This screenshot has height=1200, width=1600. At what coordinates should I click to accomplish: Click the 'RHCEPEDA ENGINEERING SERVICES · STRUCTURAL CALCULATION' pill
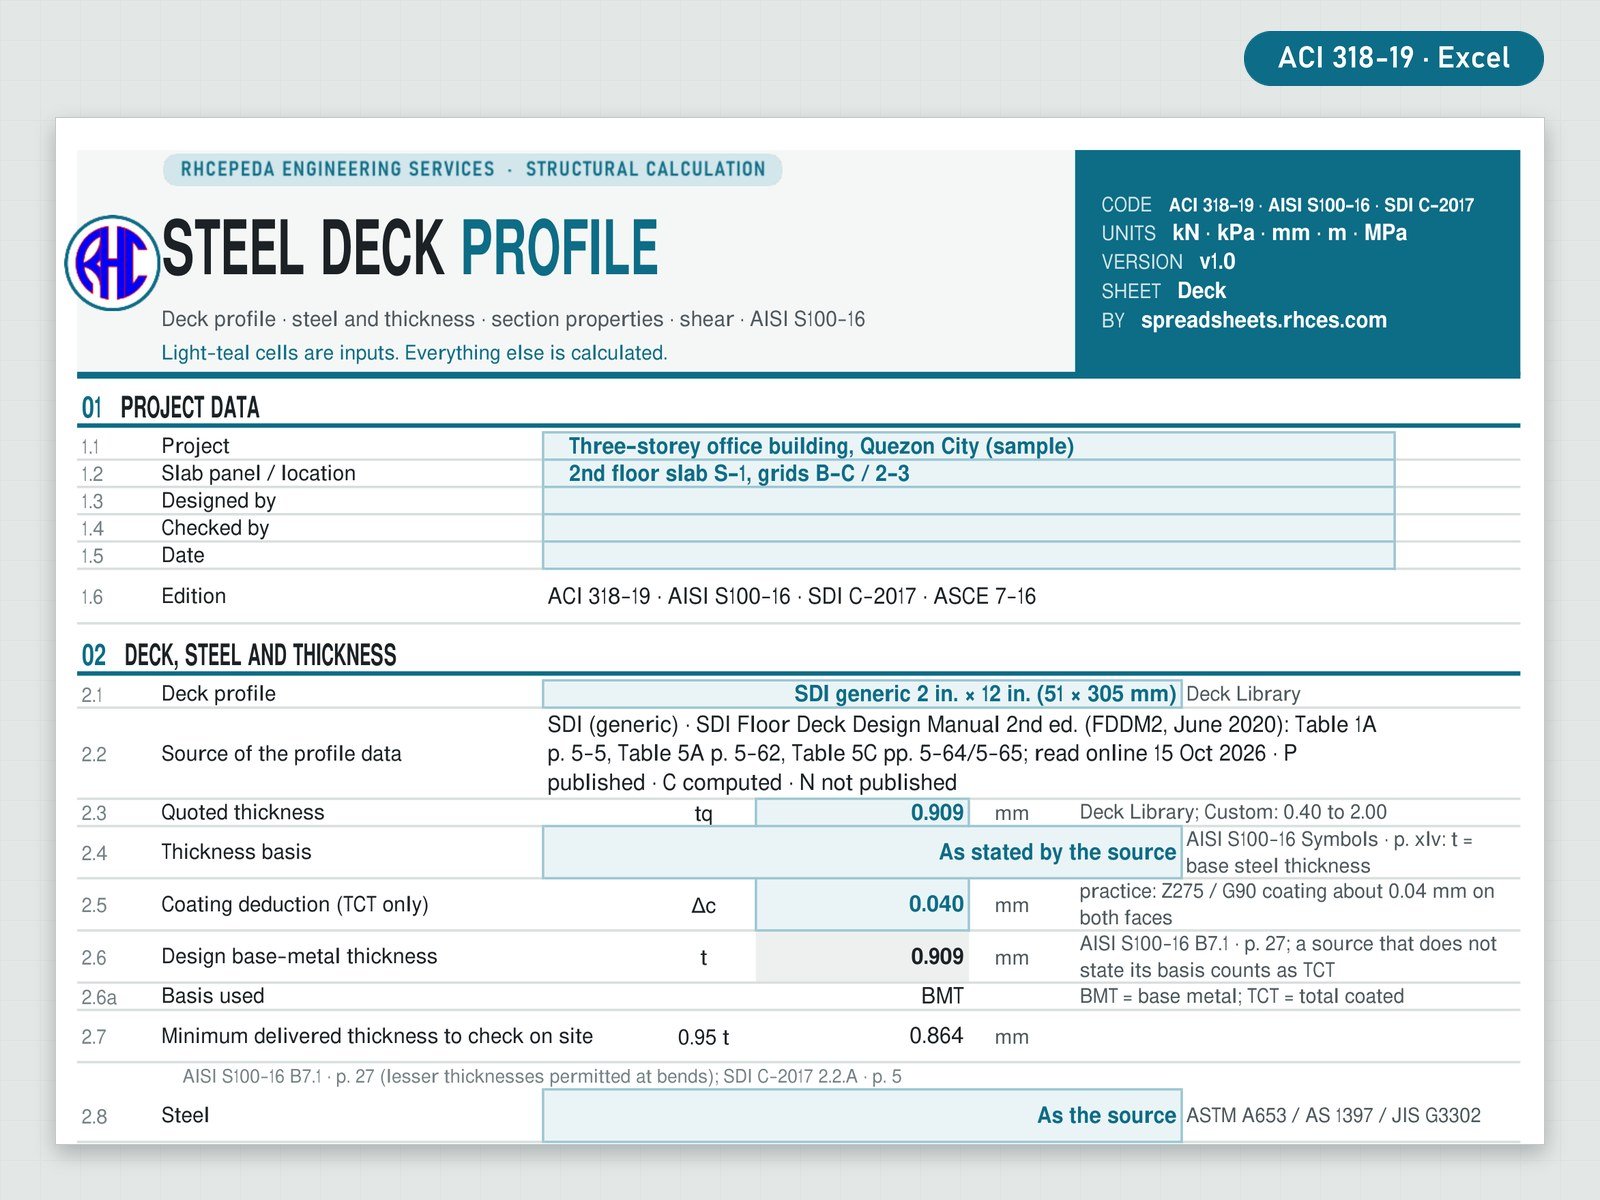pos(472,169)
